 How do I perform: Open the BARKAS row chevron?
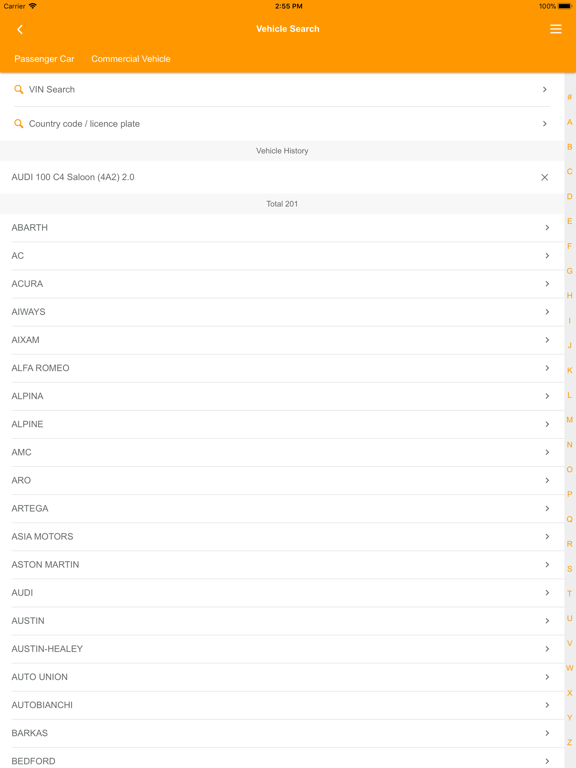pos(547,733)
